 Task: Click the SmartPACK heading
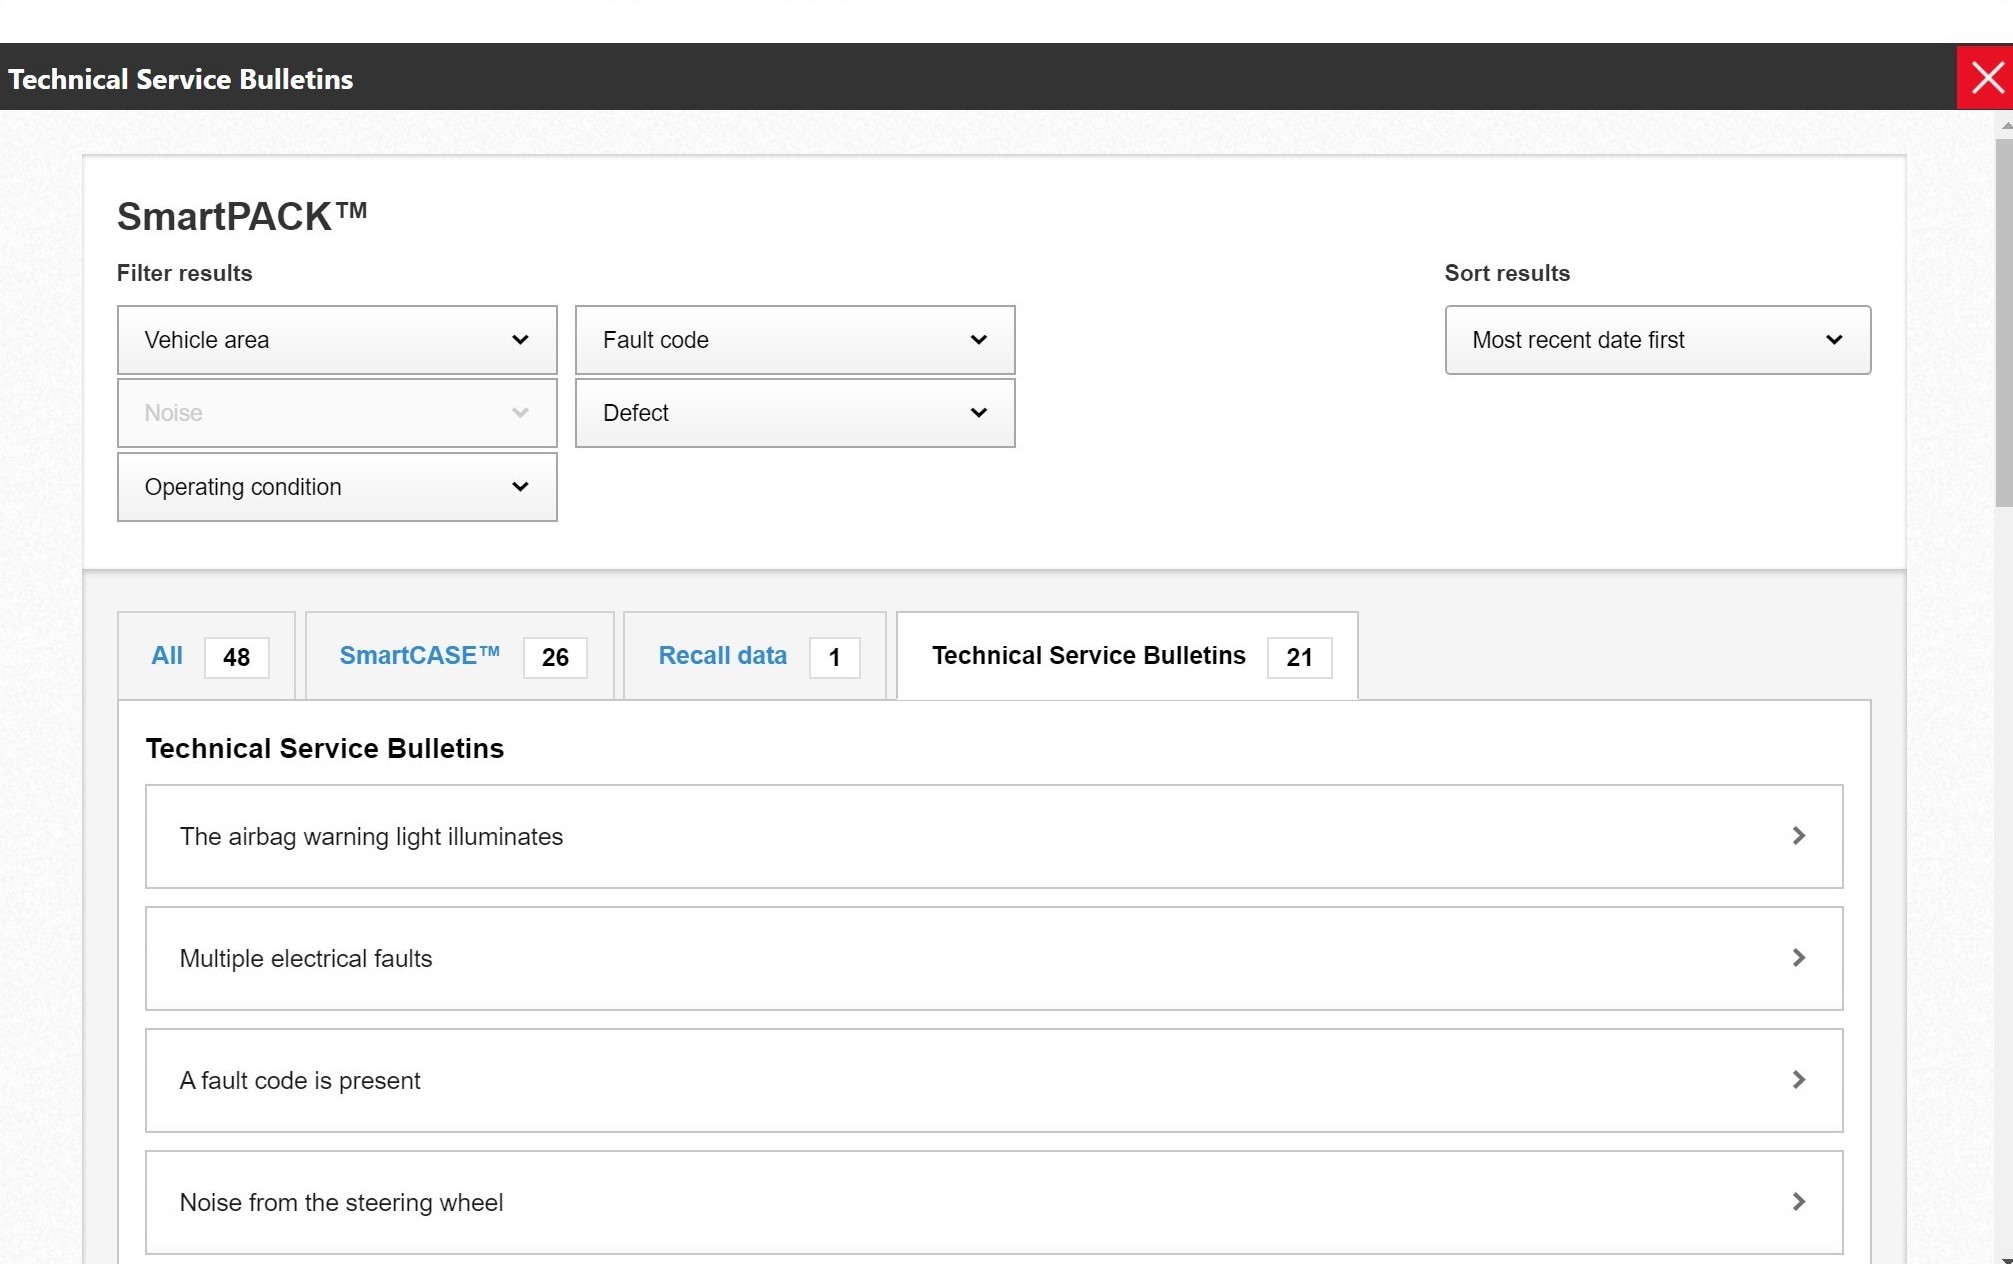(242, 216)
